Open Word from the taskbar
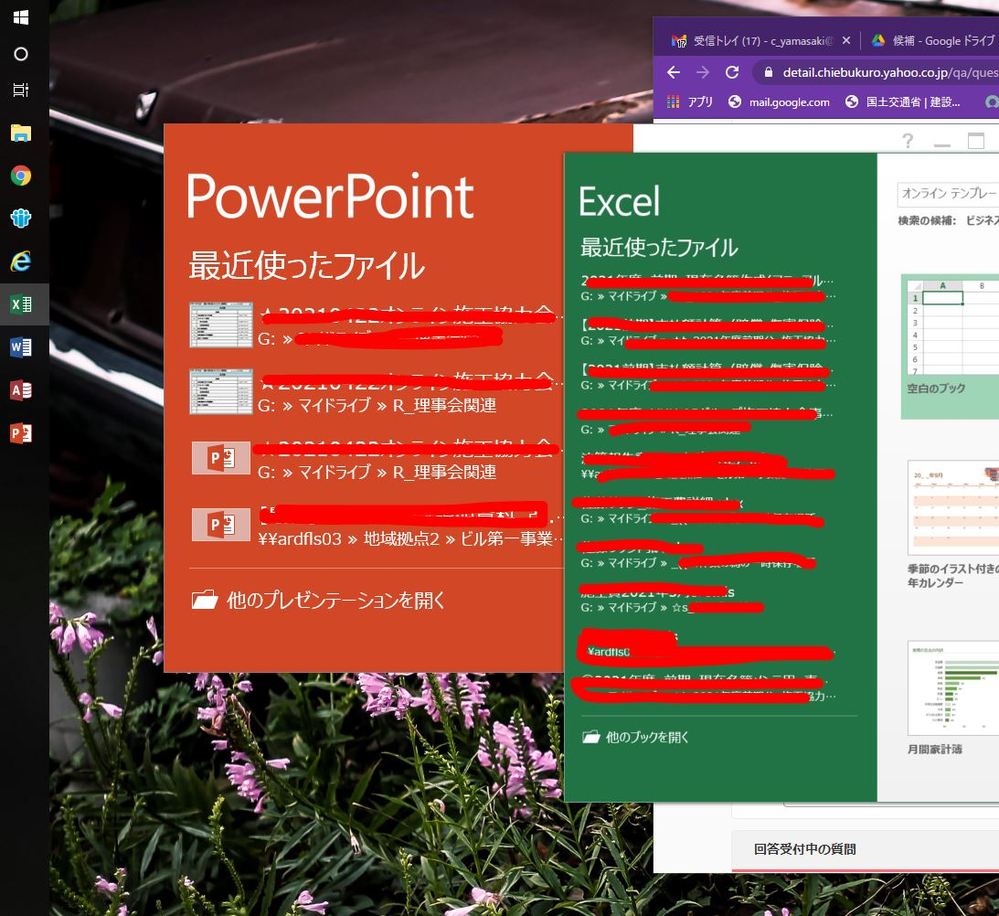Image resolution: width=999 pixels, height=916 pixels. [x=21, y=347]
